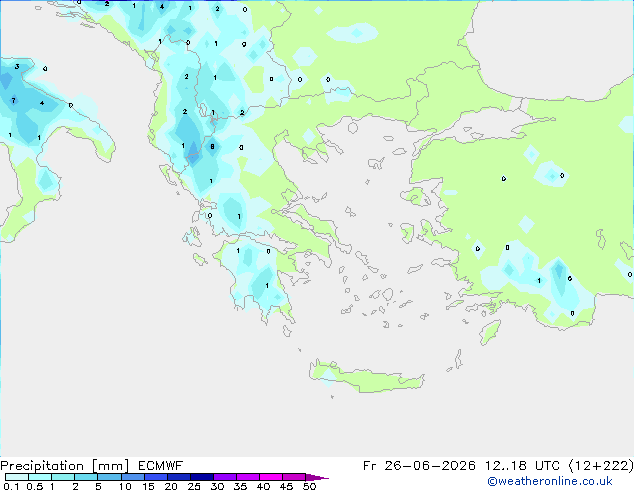Click the precipitation value 8 on the map
Image resolution: width=634 pixels, height=490 pixels.
point(212,146)
